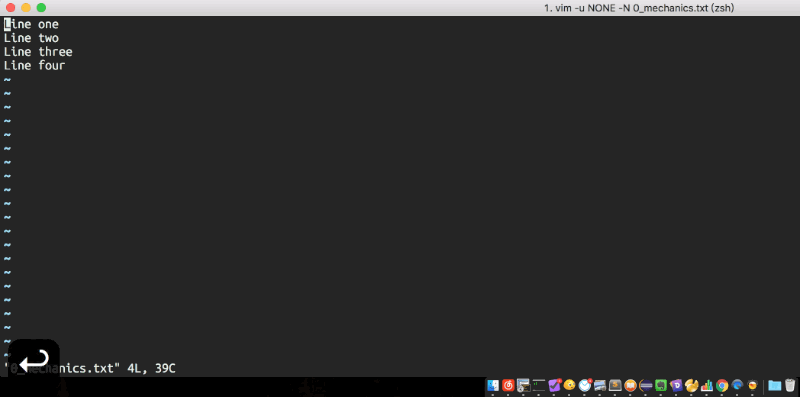Open the blue folder in dock
The image size is (800, 397).
tap(774, 385)
